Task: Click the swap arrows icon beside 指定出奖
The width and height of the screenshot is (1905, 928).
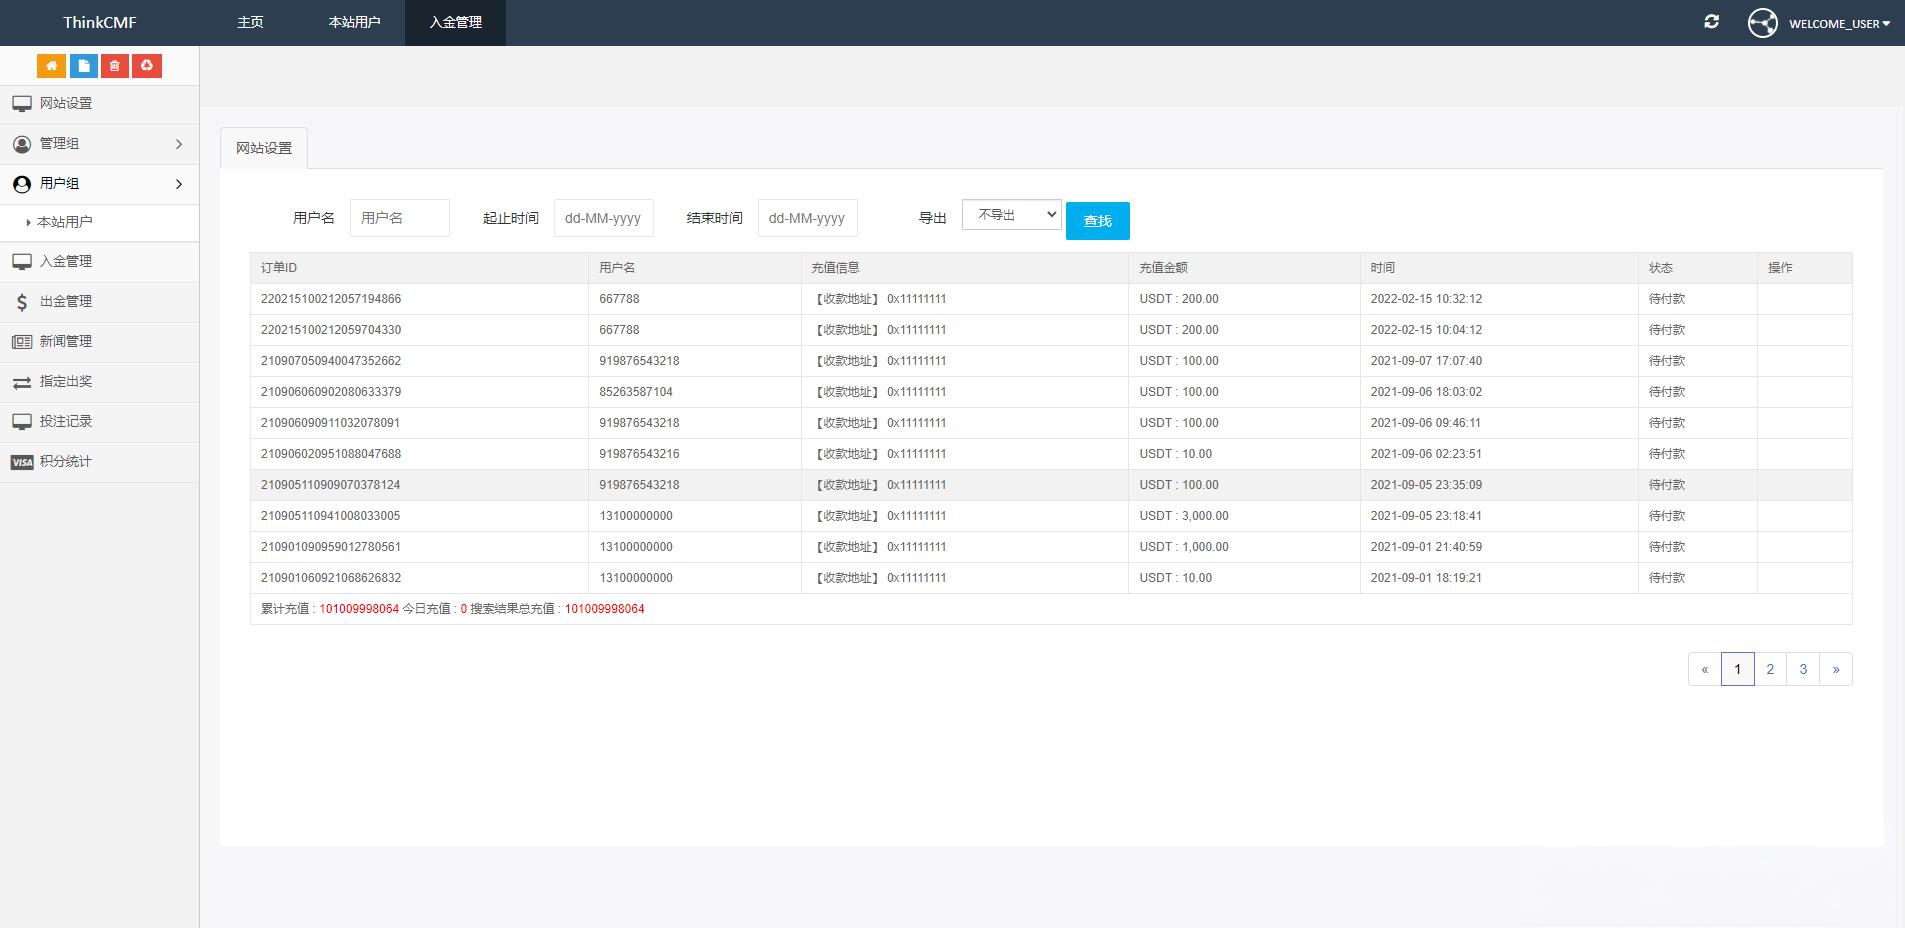Action: point(22,382)
